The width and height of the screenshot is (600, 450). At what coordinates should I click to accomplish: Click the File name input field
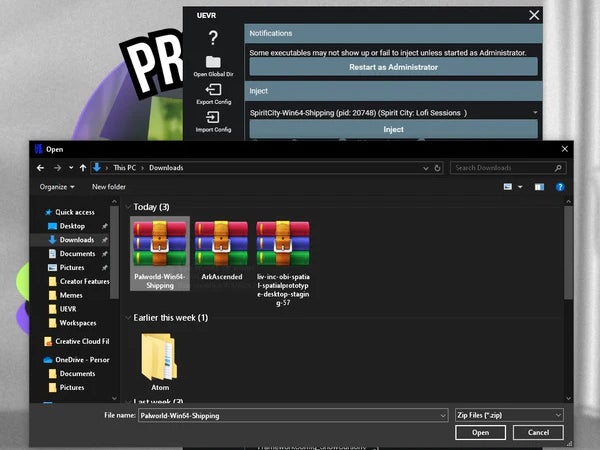point(289,415)
